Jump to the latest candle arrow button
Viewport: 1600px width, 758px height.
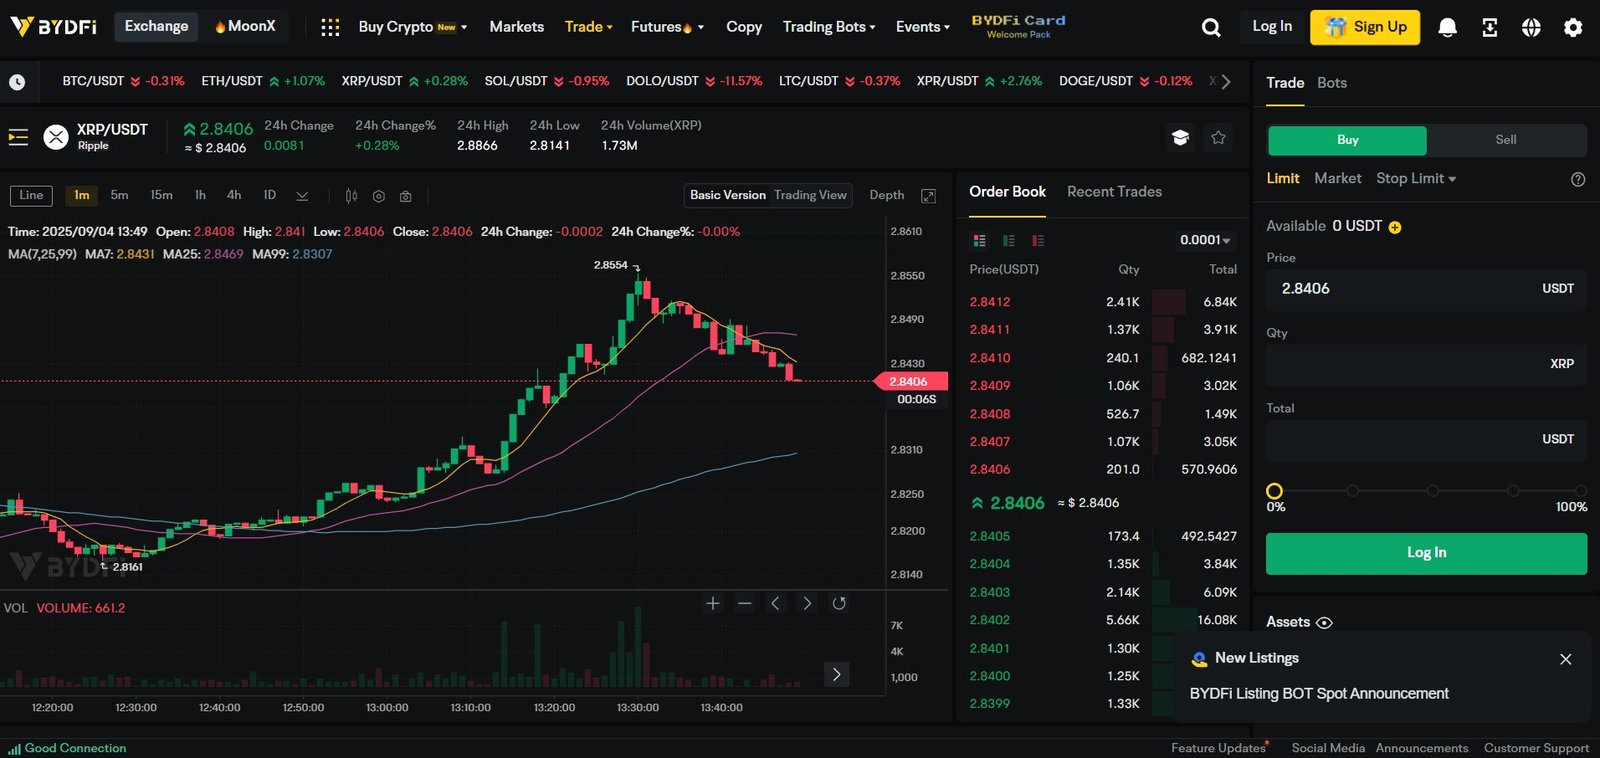coord(837,674)
